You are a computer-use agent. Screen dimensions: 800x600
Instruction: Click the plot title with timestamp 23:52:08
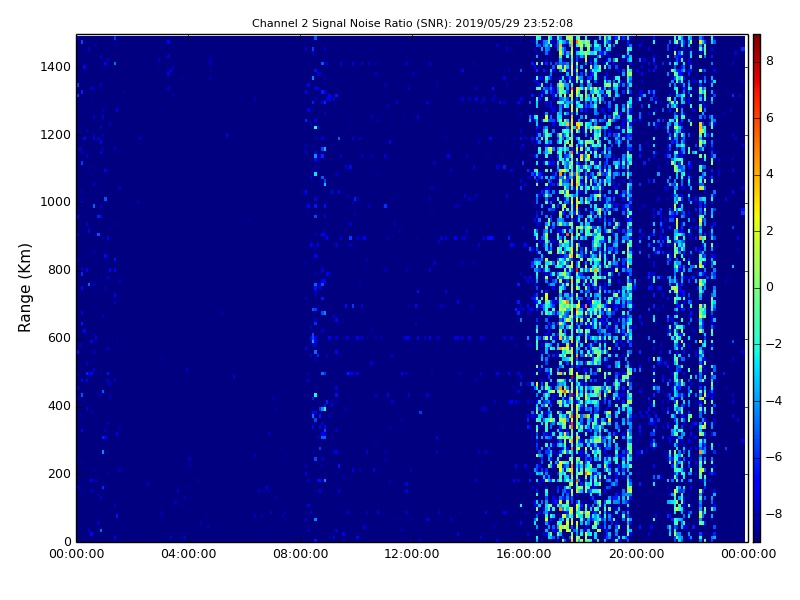click(412, 23)
